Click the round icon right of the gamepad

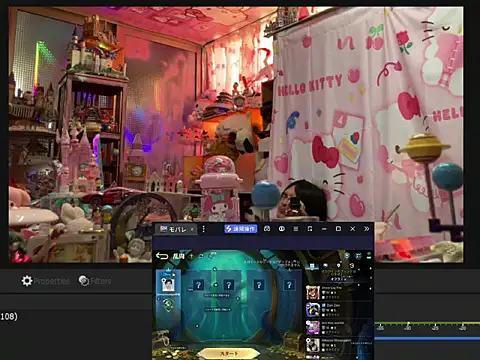click(x=281, y=229)
